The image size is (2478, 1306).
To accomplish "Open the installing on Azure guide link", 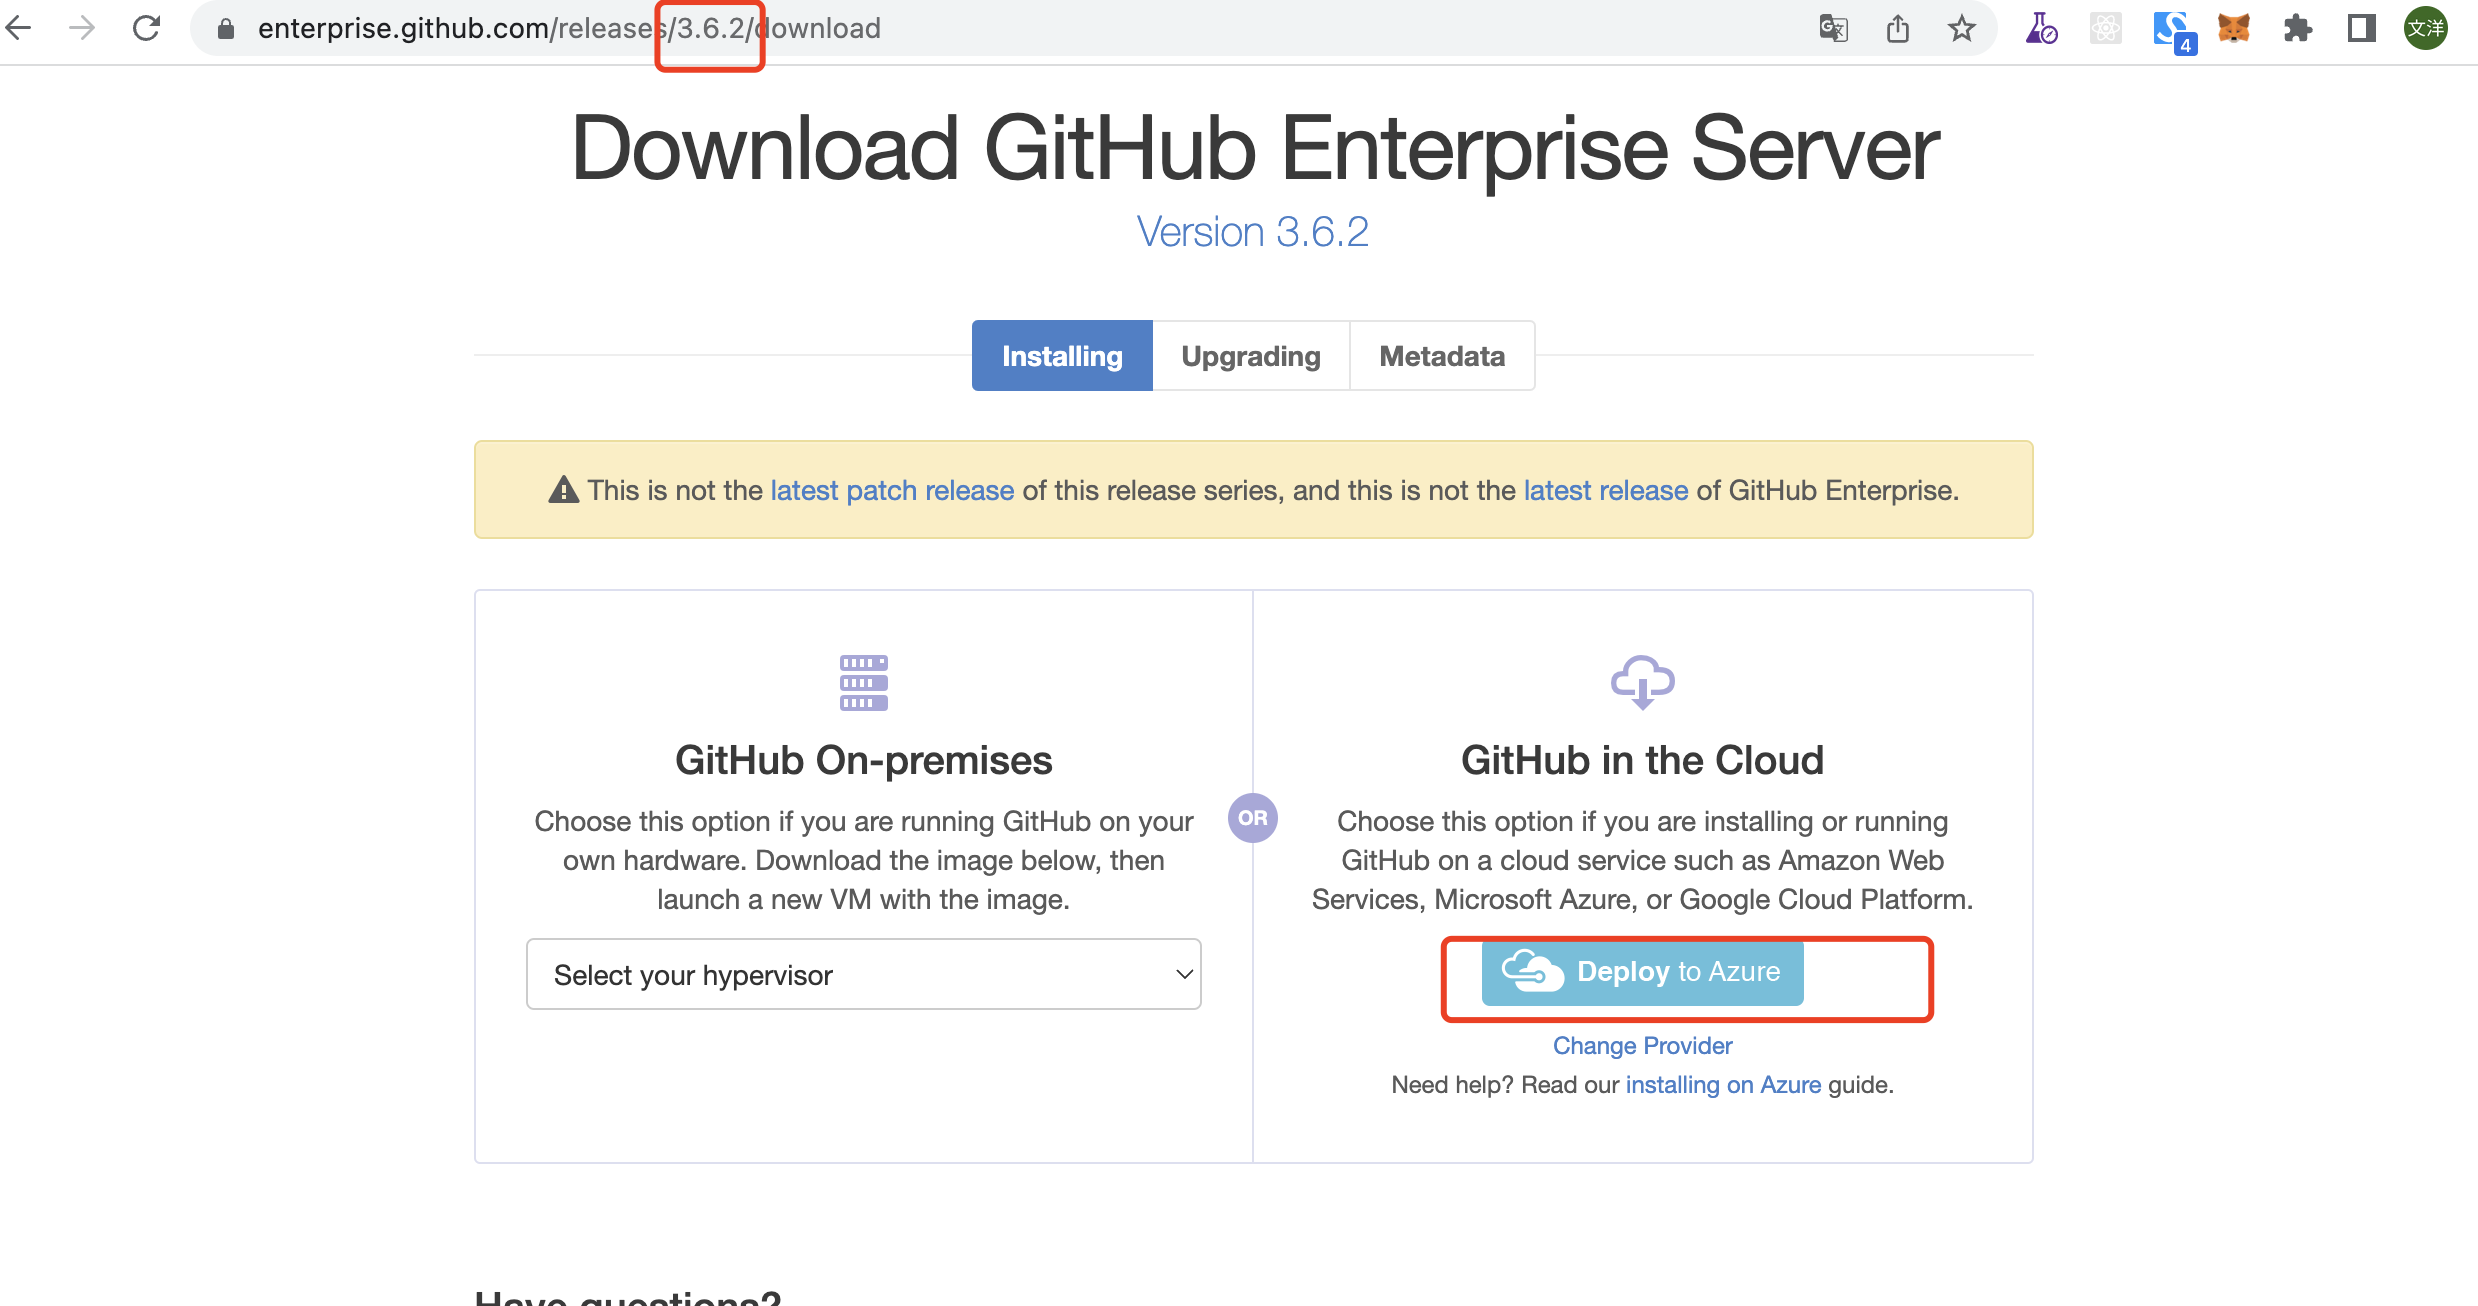I will (x=1723, y=1085).
